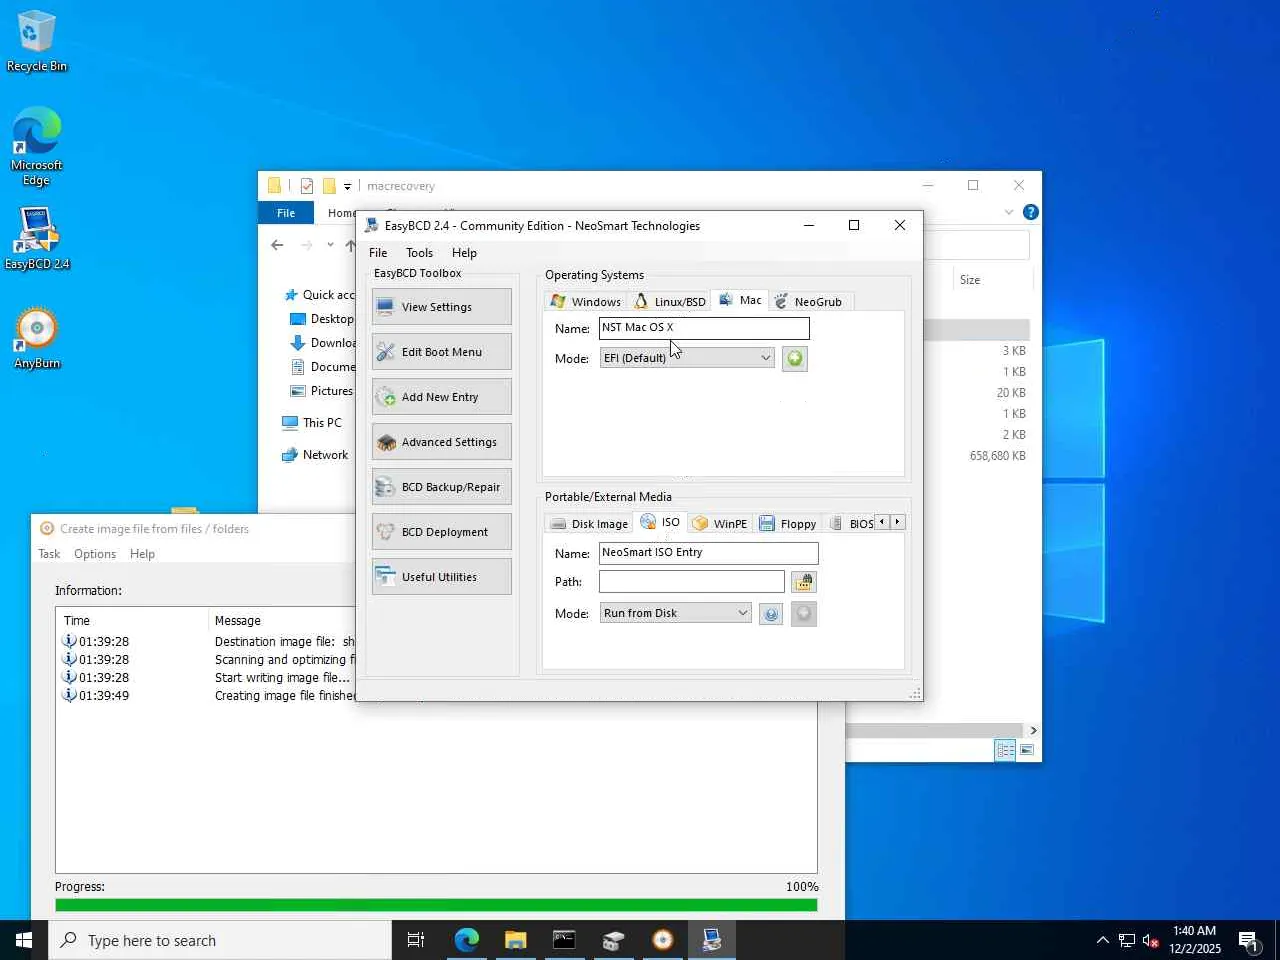Screen dimensions: 1280x960
Task: Open EasyBCD Tools menu
Action: tap(419, 253)
